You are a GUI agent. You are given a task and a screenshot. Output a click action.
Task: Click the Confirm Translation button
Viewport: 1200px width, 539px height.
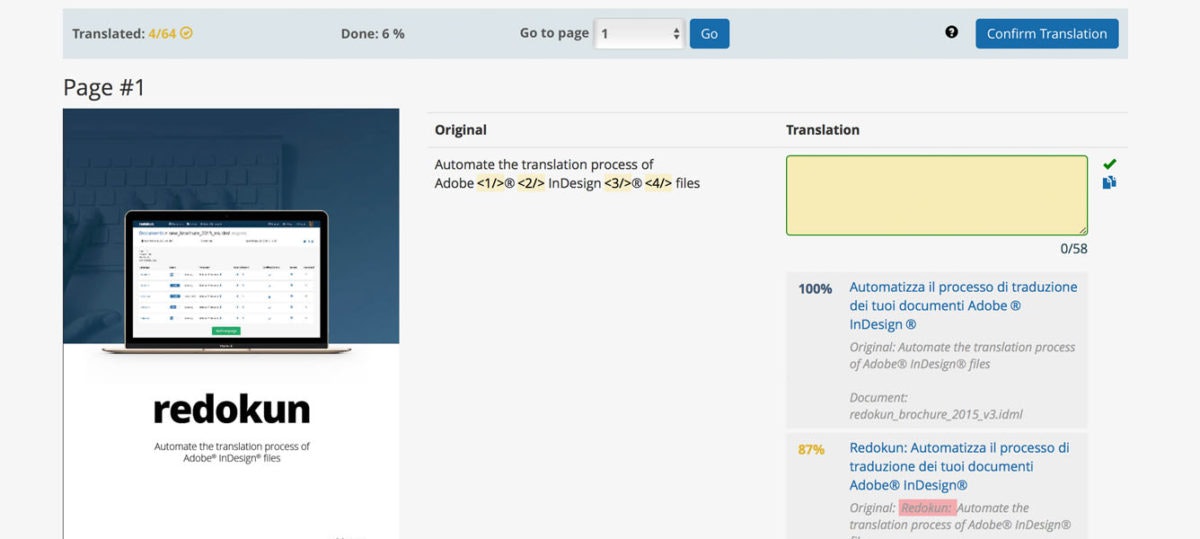click(1047, 33)
